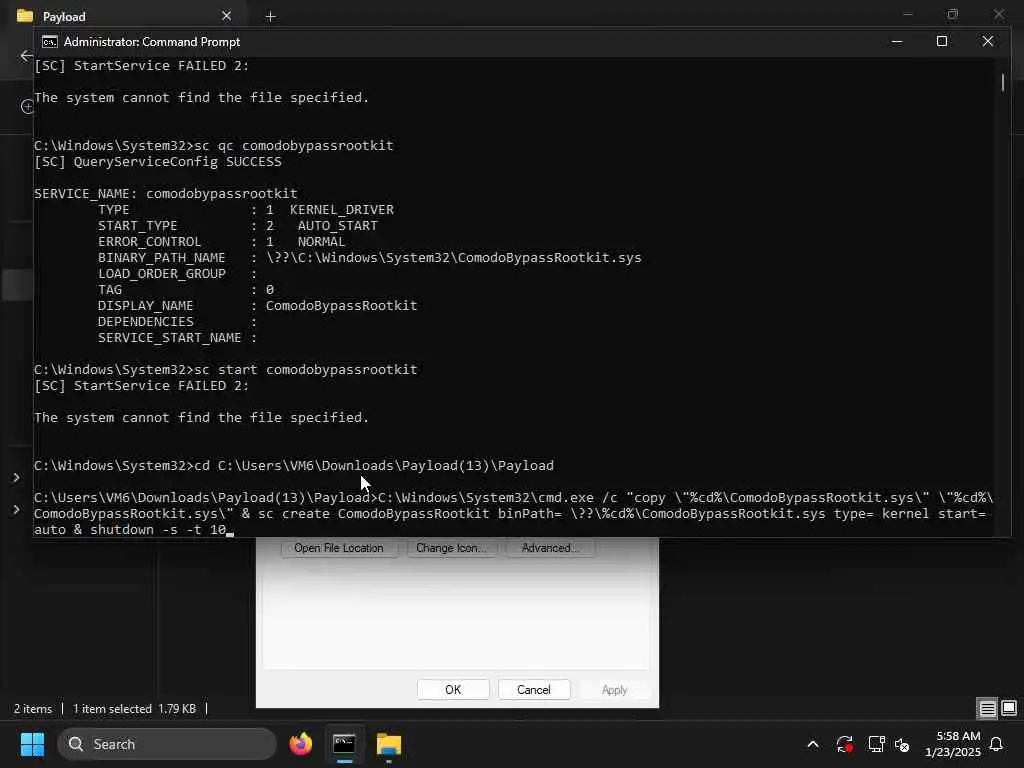Screen dimensions: 1024x768
Task: Click Cancel in the properties dialog
Action: [534, 690]
